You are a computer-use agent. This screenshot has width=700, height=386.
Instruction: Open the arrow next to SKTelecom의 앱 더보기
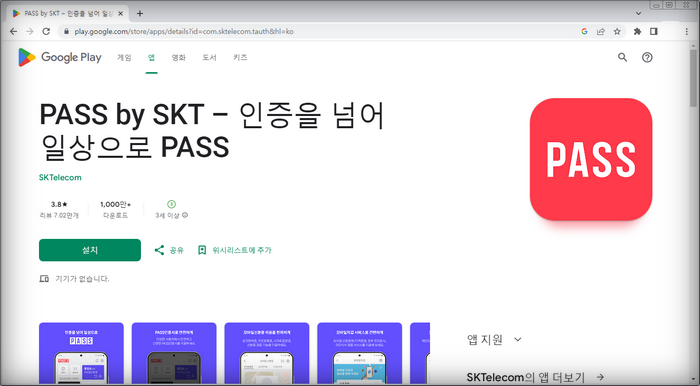pyautogui.click(x=600, y=378)
